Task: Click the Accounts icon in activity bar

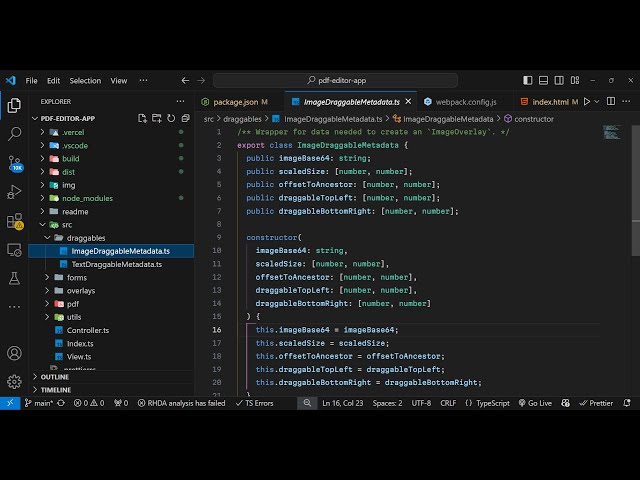Action: pyautogui.click(x=14, y=353)
